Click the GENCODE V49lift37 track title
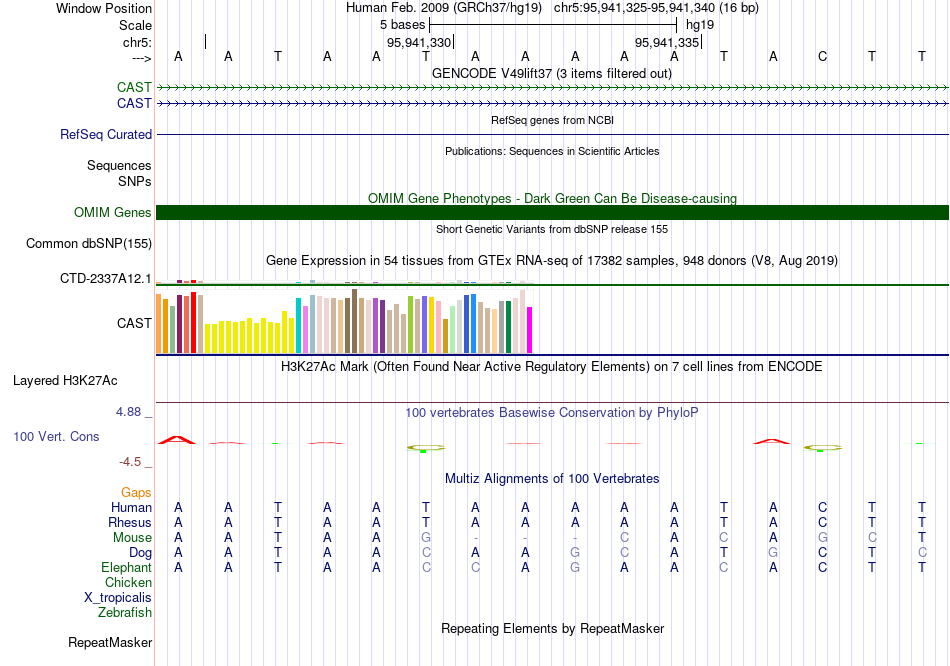 [x=551, y=73]
